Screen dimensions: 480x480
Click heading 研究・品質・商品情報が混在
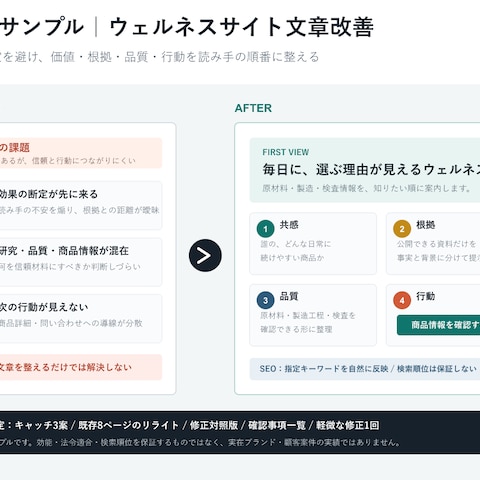(64, 251)
